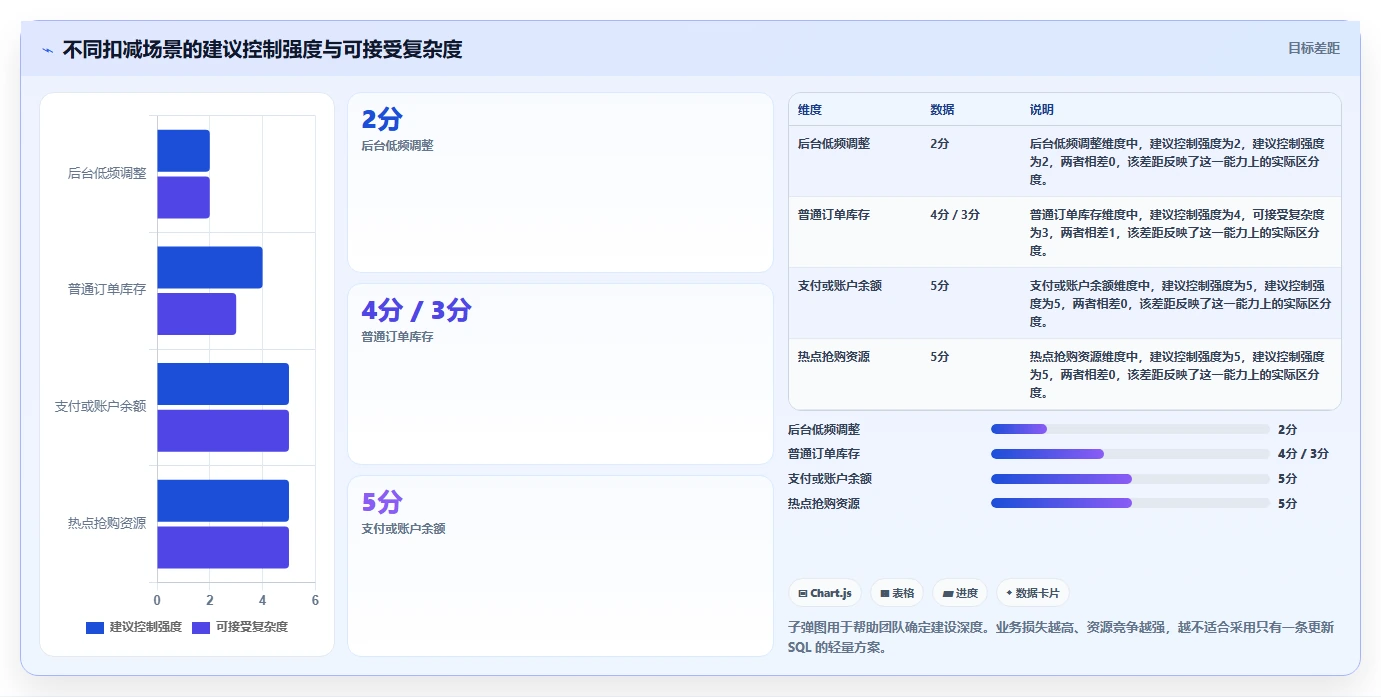Click the 4分 / 3分 data card
The image size is (1381, 697).
point(560,374)
